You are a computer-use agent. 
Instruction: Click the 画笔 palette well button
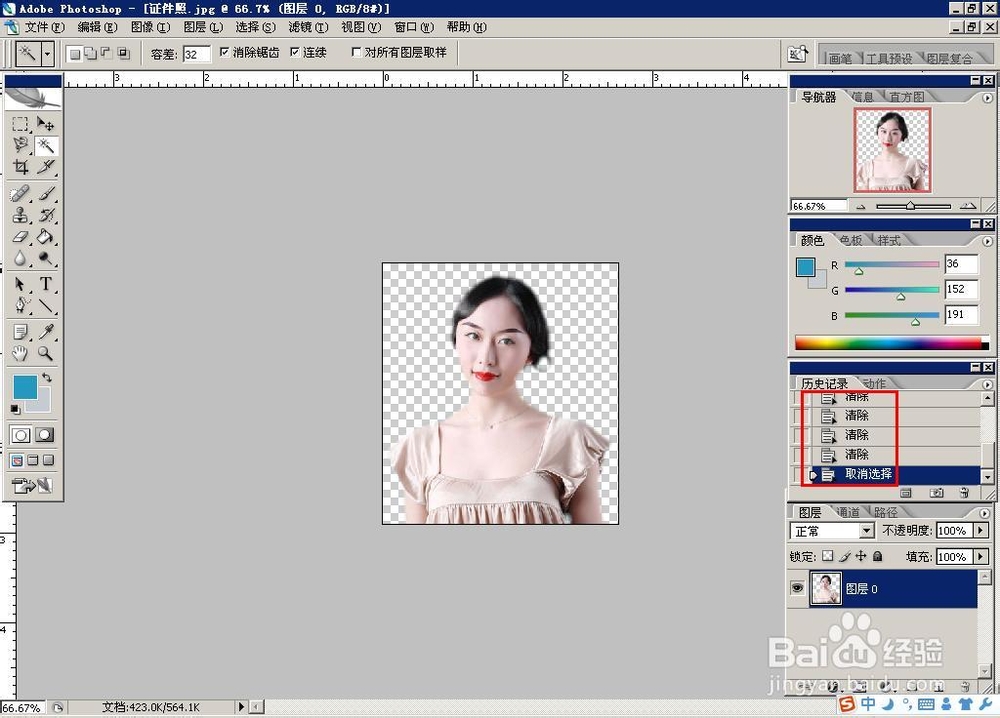tap(841, 57)
